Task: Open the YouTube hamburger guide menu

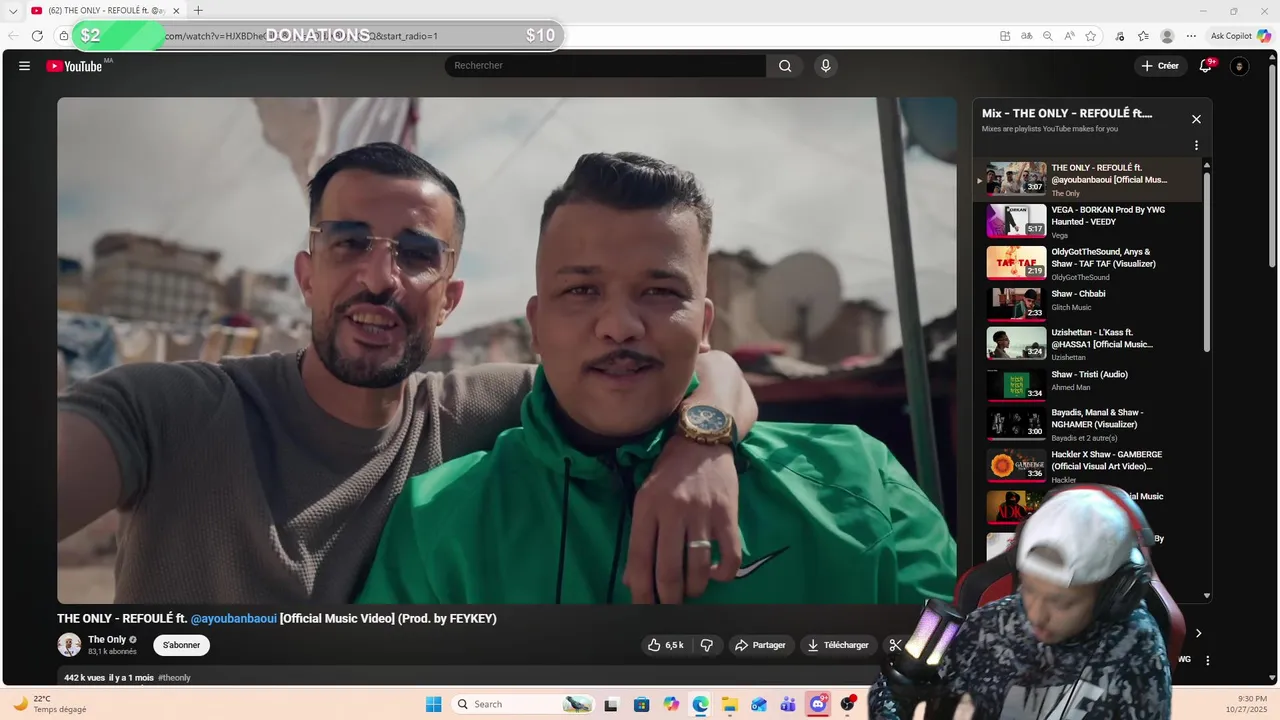Action: pos(24,66)
